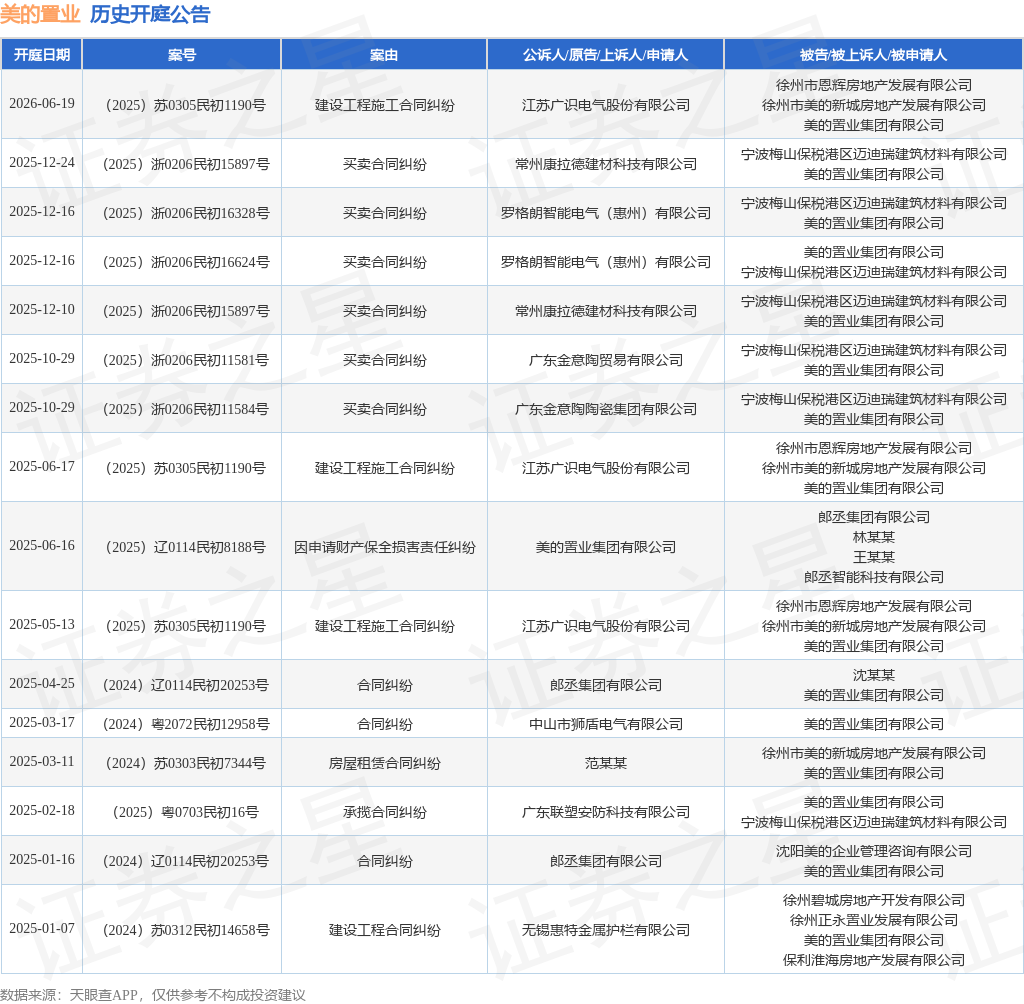This screenshot has width=1024, height=1004.
Task: Click the date 2025-06-16
Action: point(42,545)
